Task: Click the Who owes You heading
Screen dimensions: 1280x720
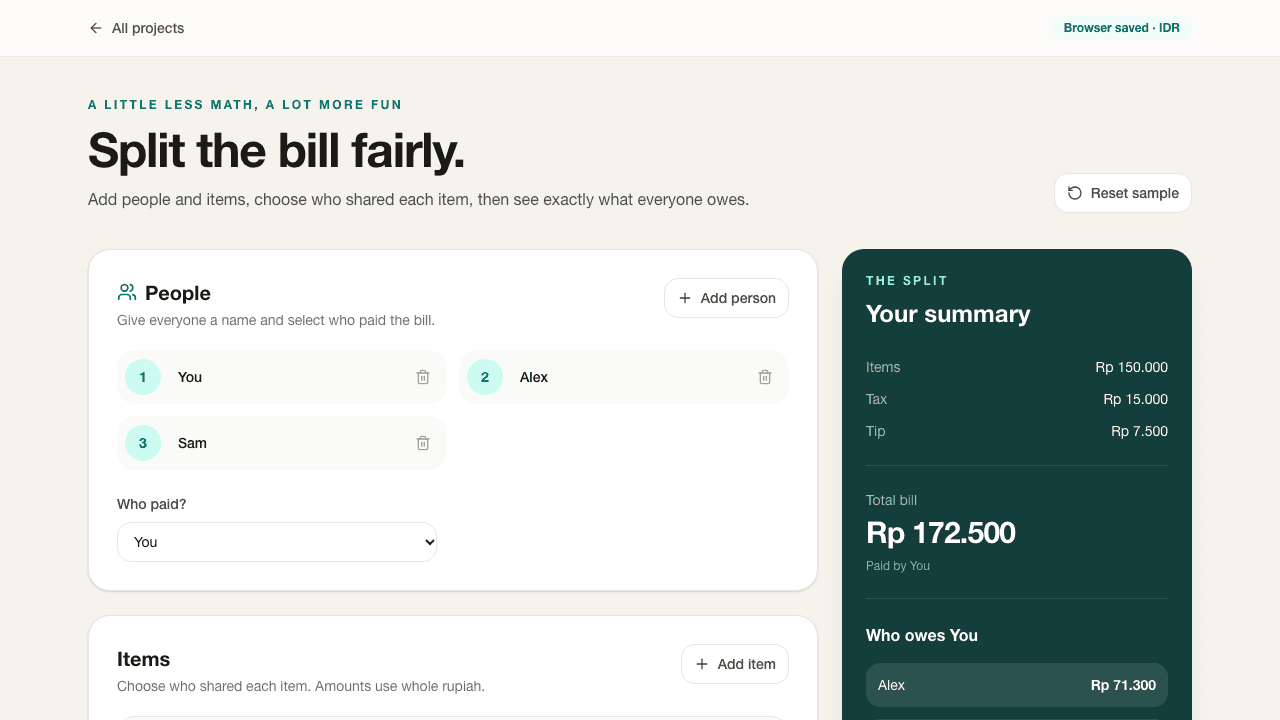Action: [922, 635]
